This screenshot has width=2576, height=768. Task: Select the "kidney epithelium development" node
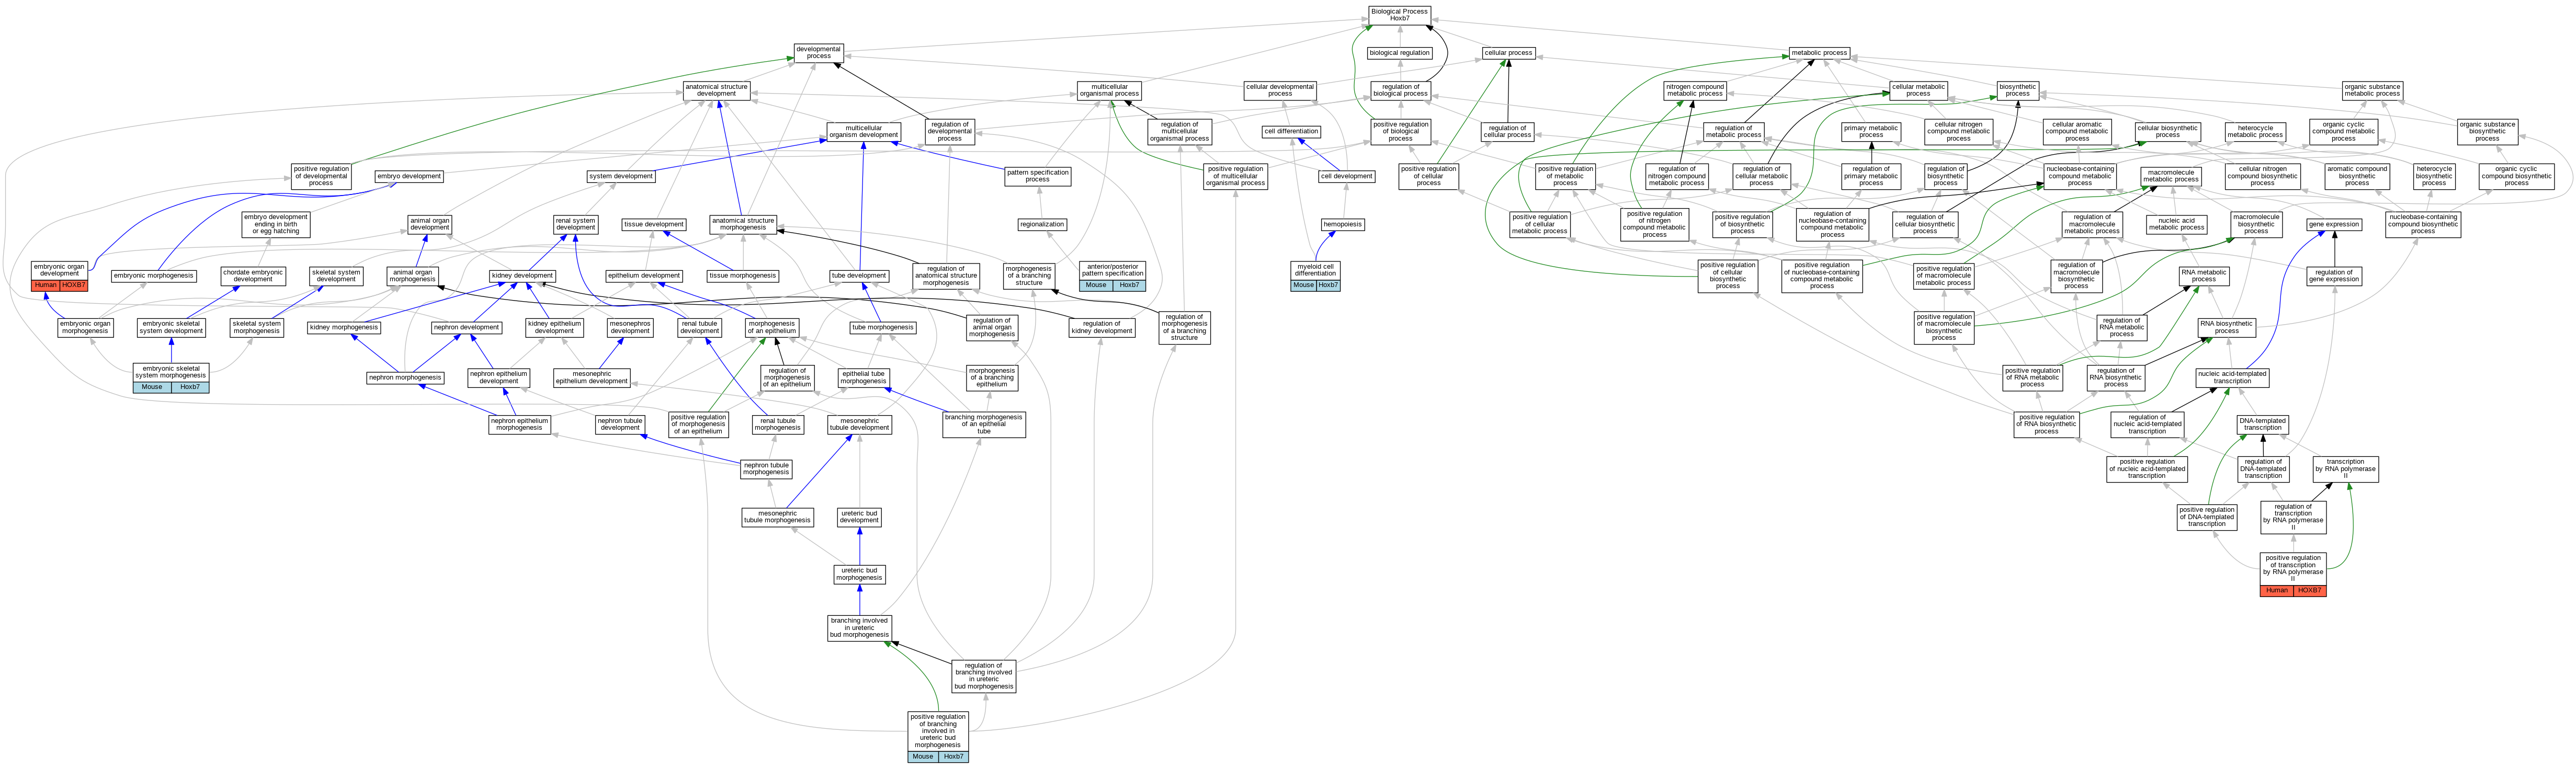point(554,327)
